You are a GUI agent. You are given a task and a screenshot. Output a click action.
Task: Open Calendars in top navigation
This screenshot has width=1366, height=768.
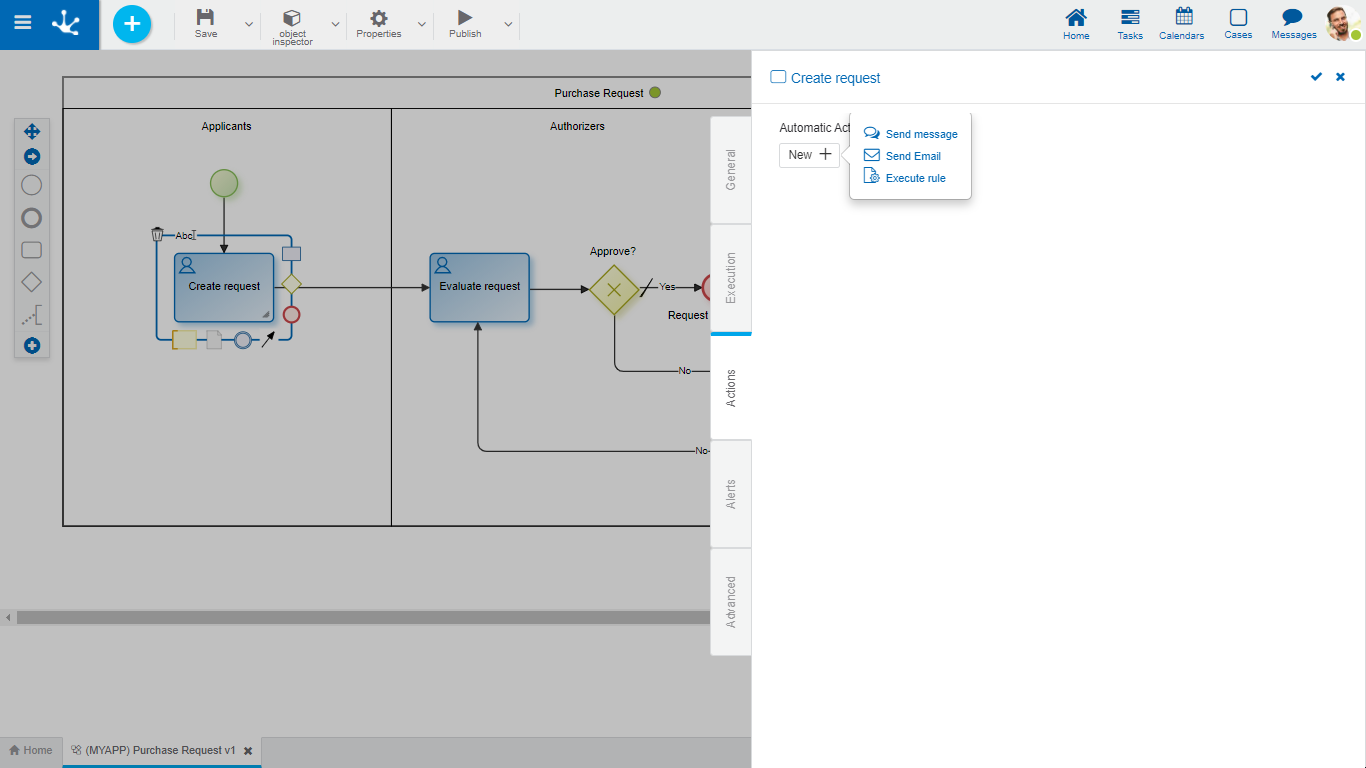1182,24
